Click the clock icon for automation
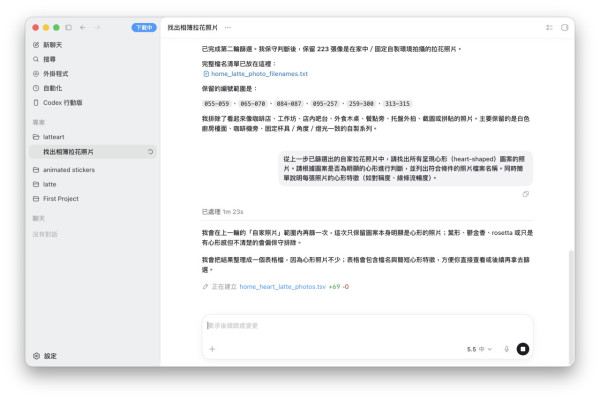Image resolution: width=600 pixels, height=400 pixels. (36, 88)
